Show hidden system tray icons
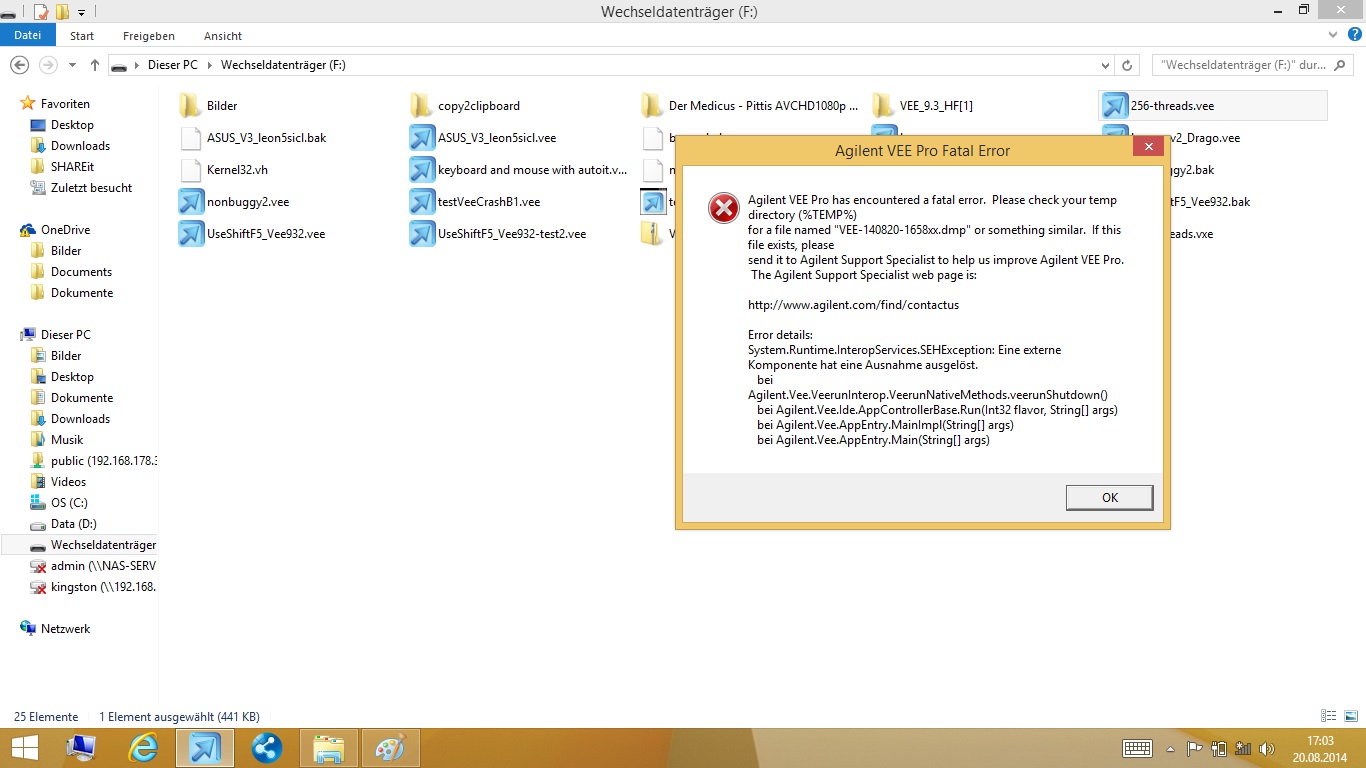This screenshot has height=768, width=1366. click(x=1171, y=749)
